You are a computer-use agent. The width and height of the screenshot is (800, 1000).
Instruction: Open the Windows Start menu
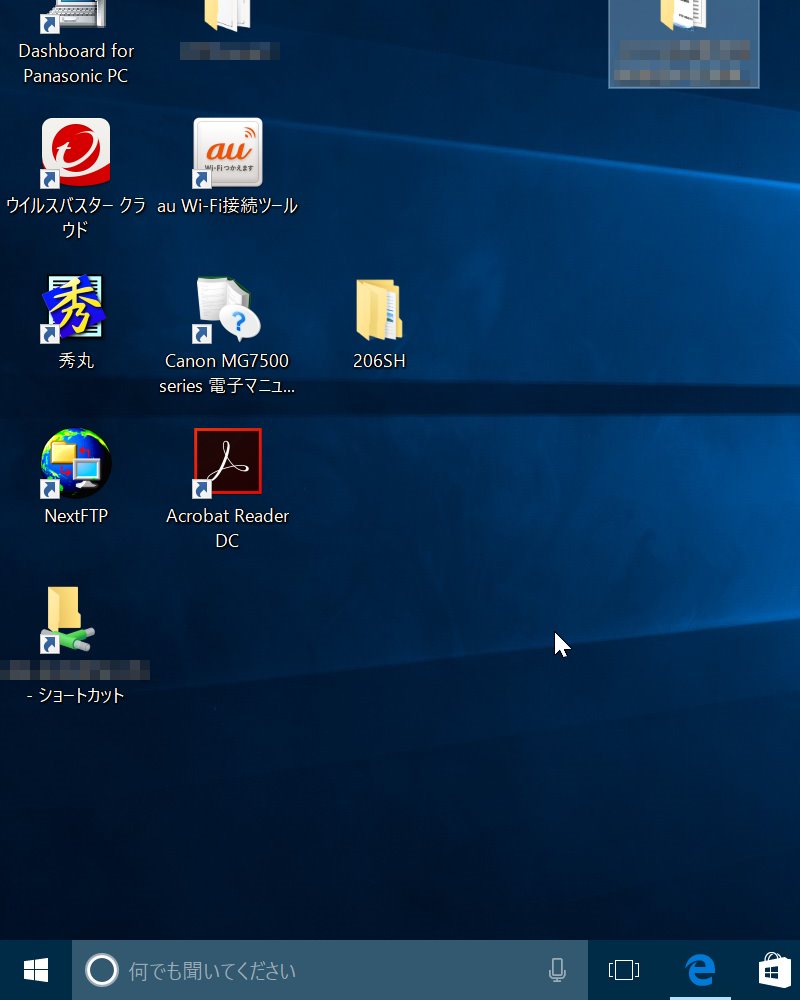36,971
